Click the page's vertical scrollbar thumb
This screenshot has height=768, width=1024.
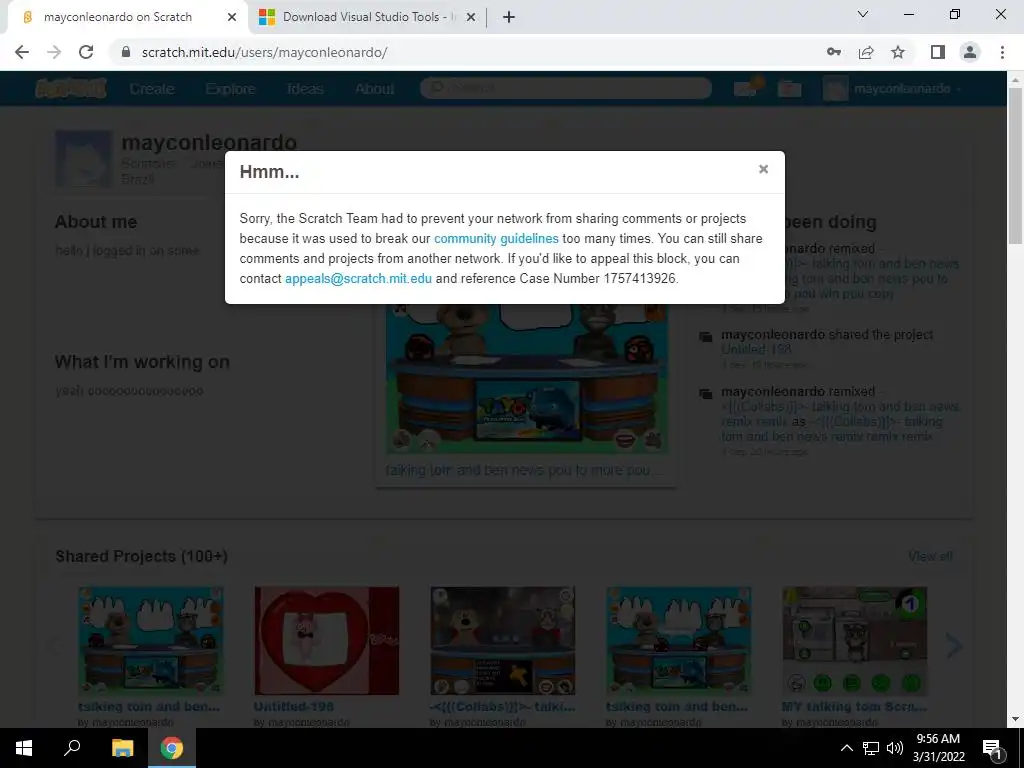click(1015, 165)
